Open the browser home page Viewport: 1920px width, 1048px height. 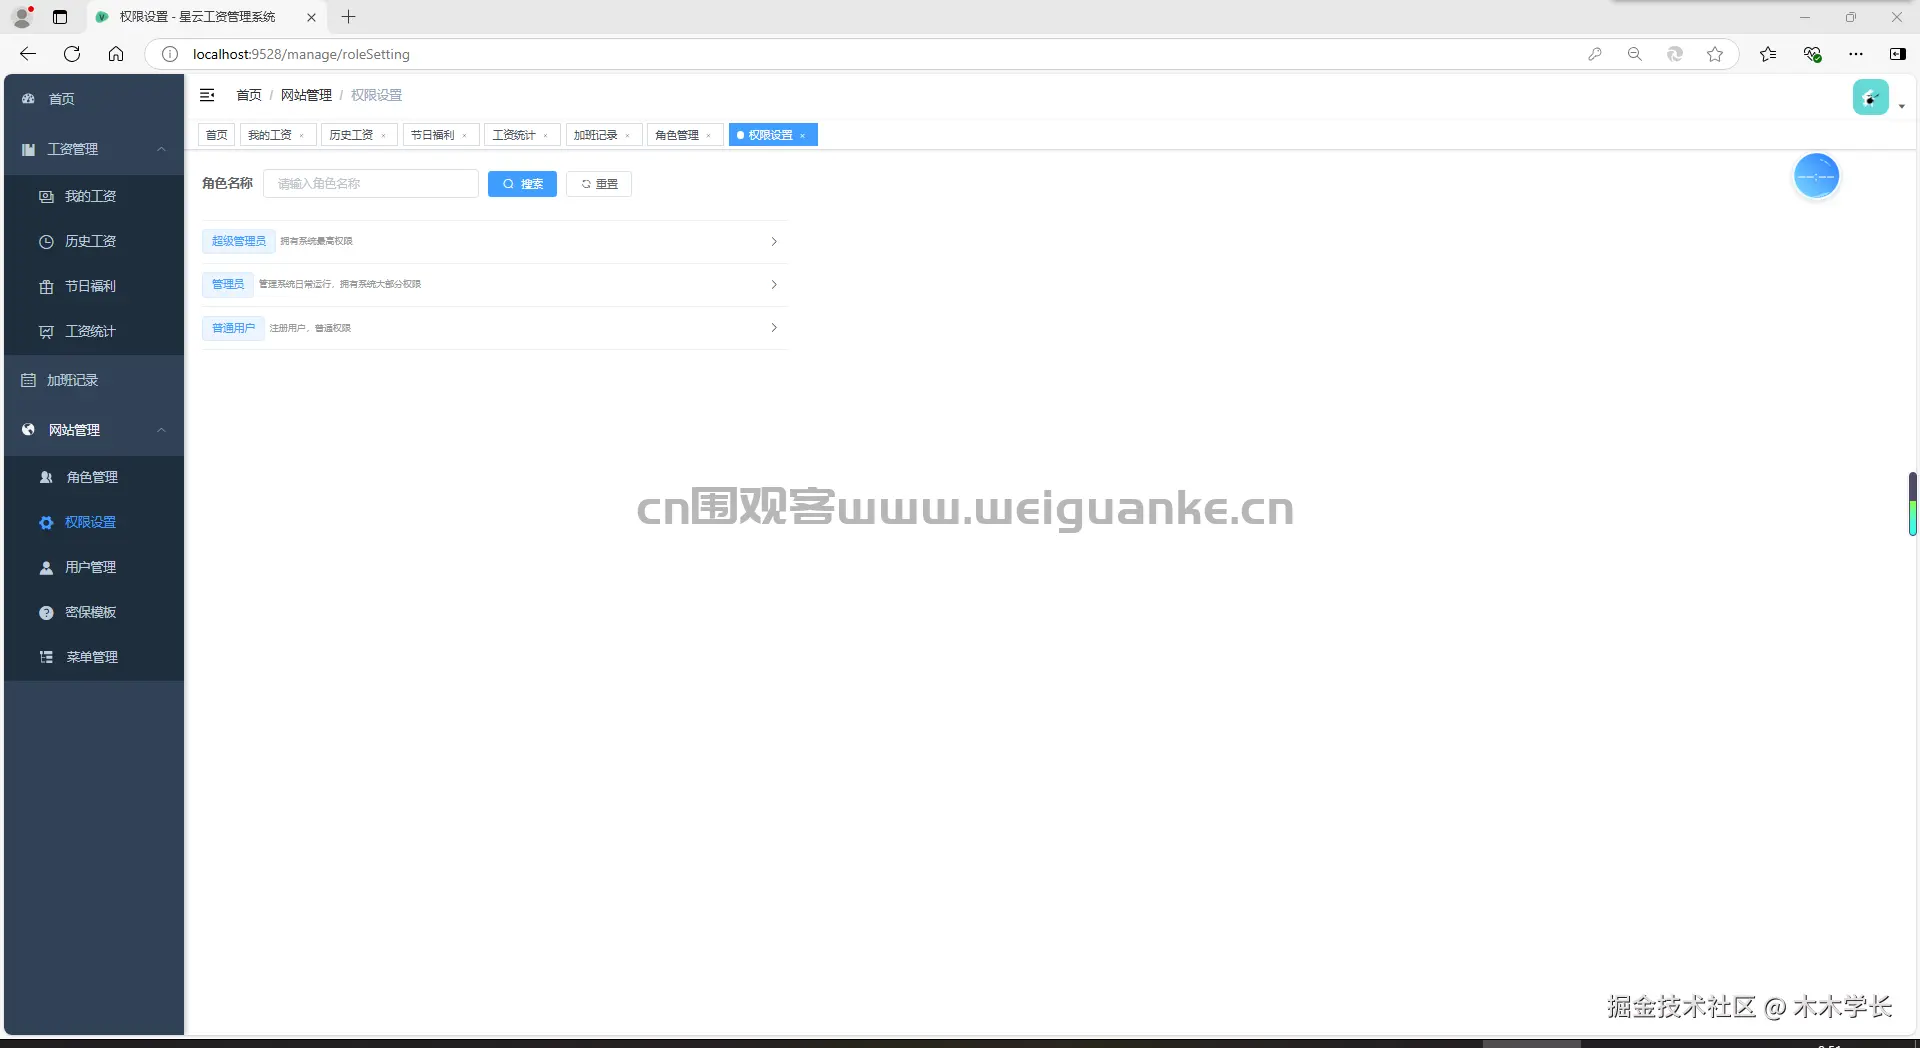coord(116,54)
